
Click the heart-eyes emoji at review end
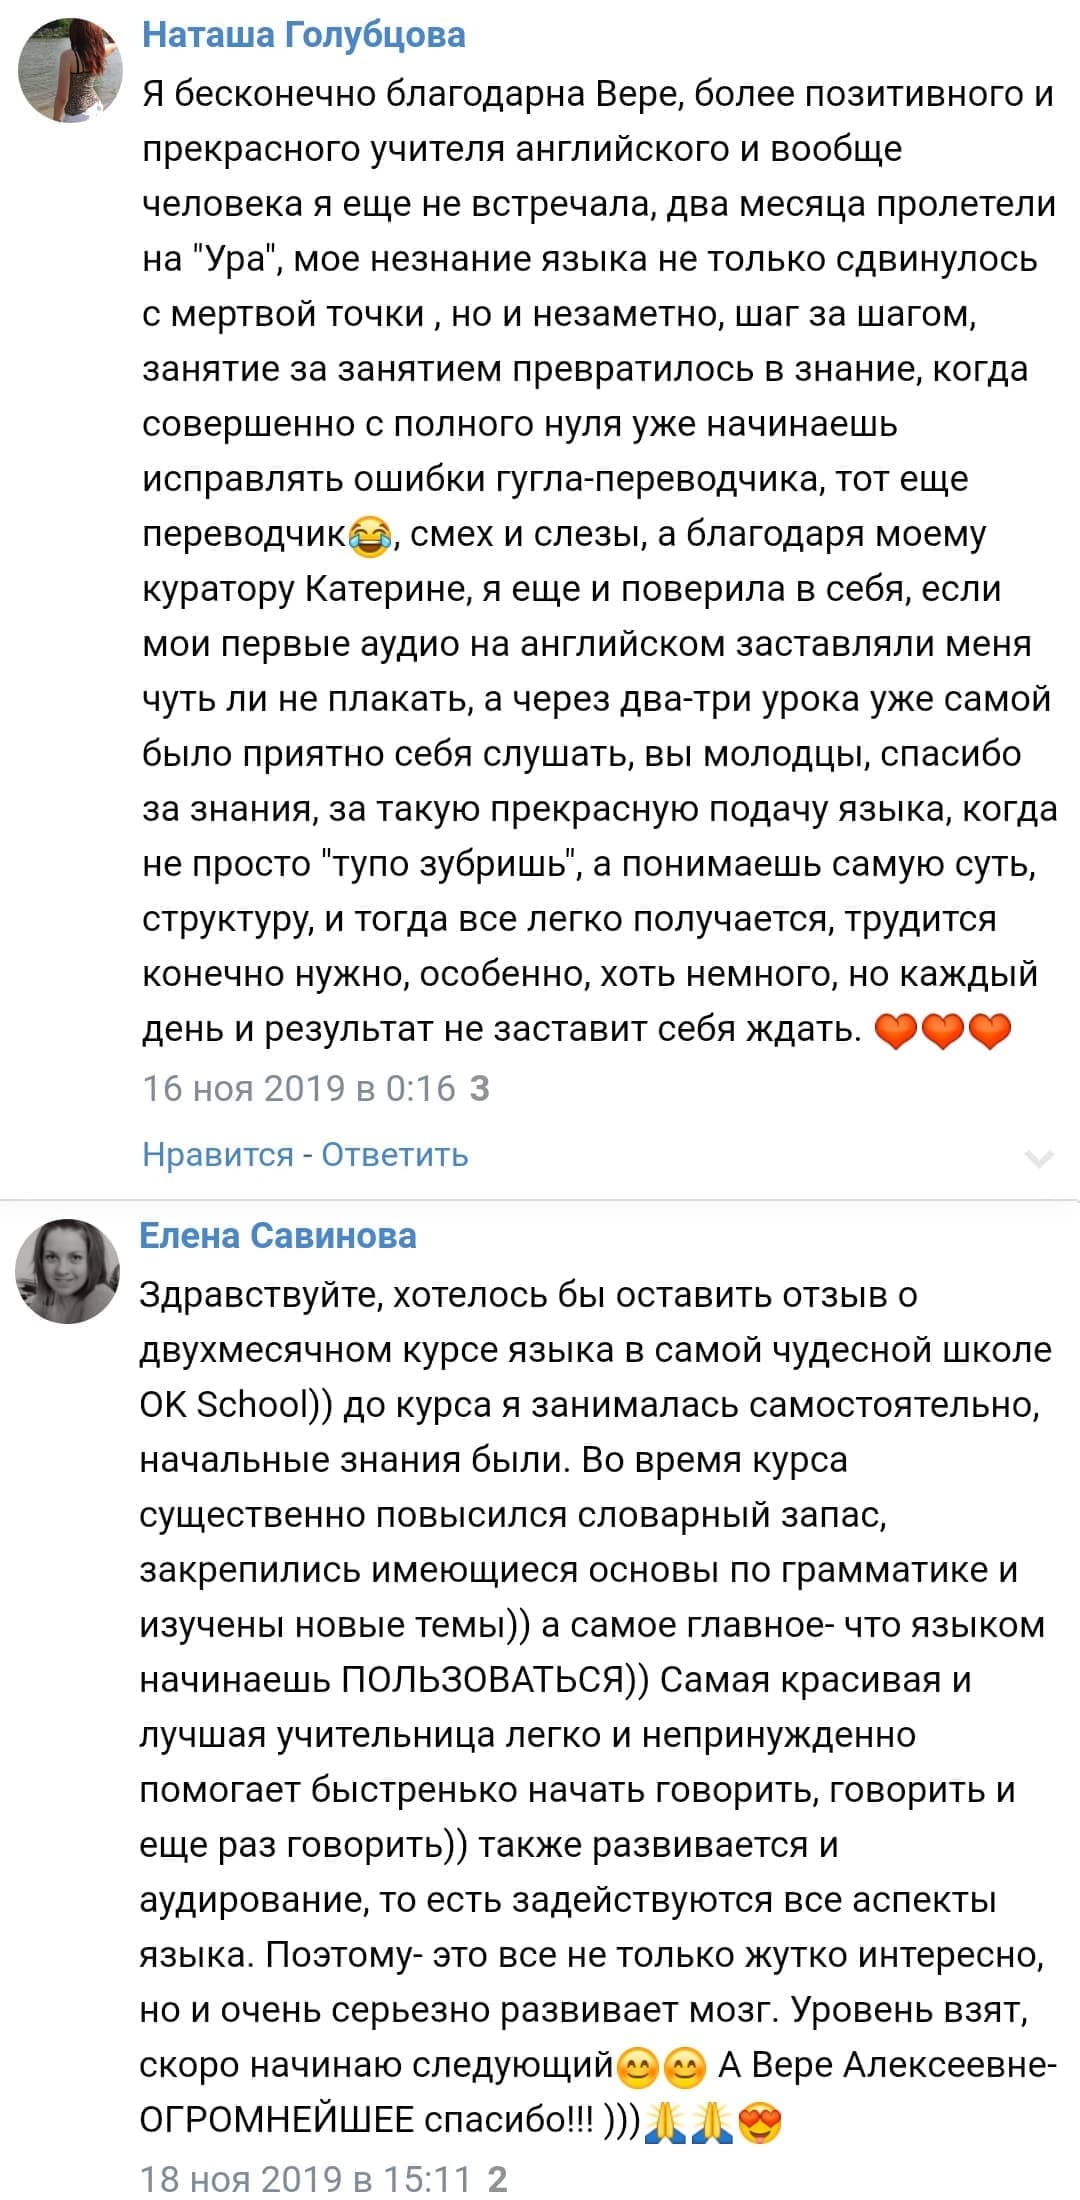[x=760, y=2123]
